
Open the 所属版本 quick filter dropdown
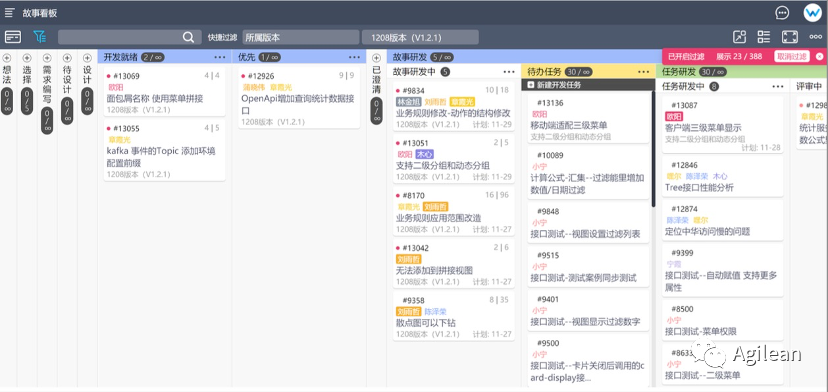tap(300, 38)
